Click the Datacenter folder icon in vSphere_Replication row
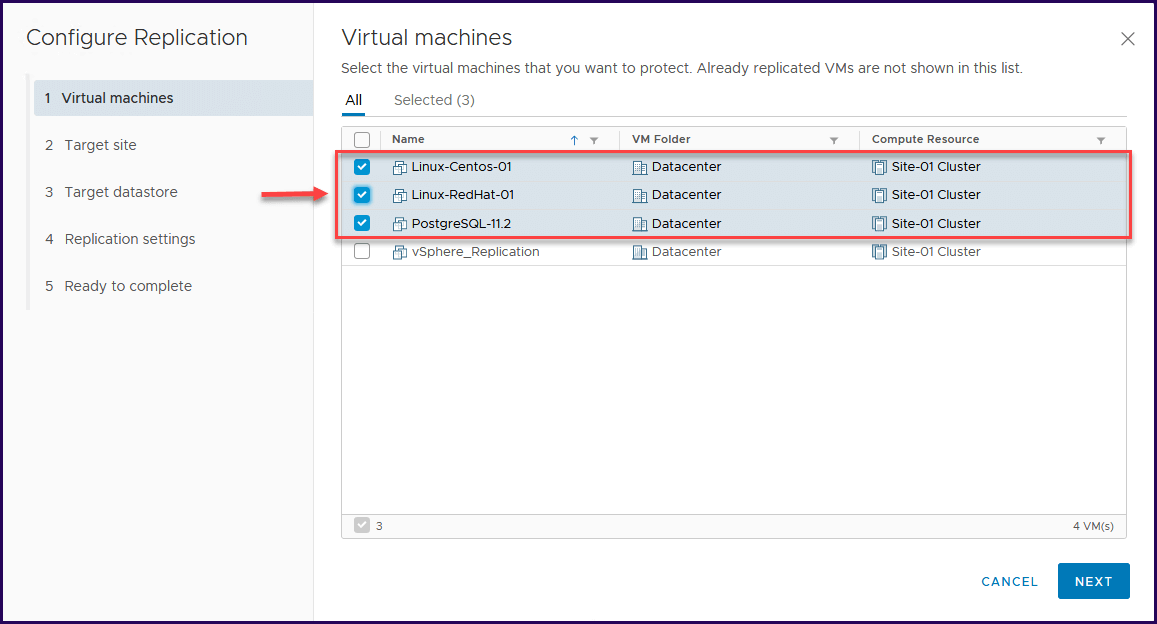Viewport: 1157px width, 624px height. coord(640,252)
